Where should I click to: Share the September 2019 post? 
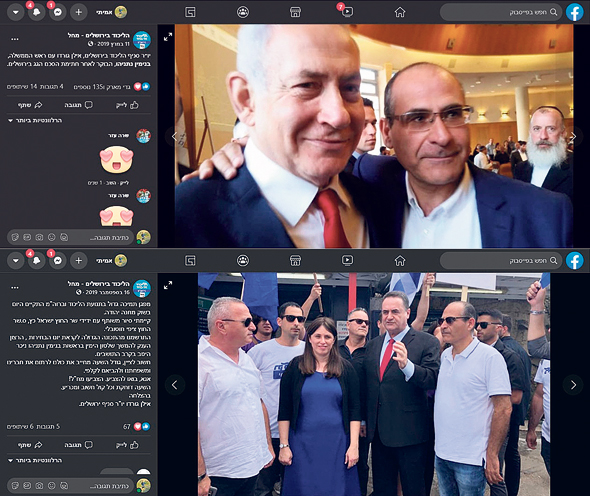30,445
